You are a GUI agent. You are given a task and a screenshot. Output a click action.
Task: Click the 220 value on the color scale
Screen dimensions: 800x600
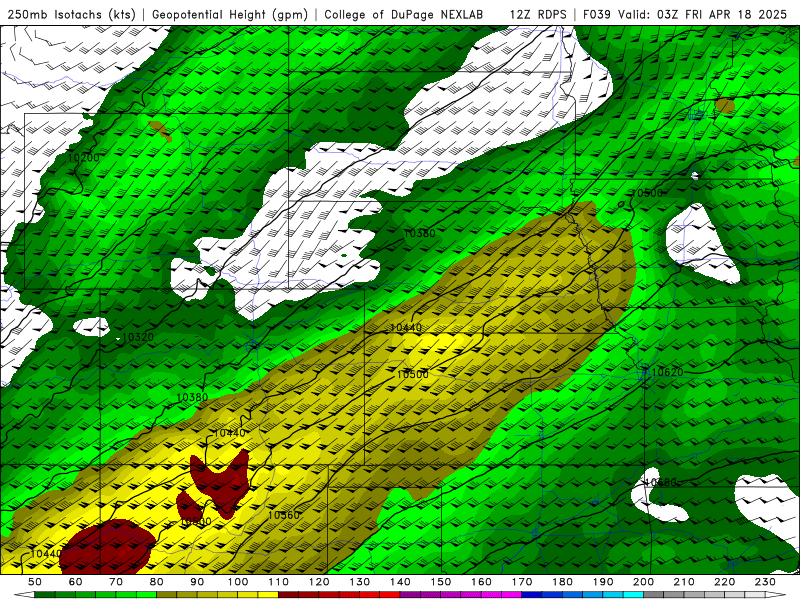pyautogui.click(x=724, y=582)
